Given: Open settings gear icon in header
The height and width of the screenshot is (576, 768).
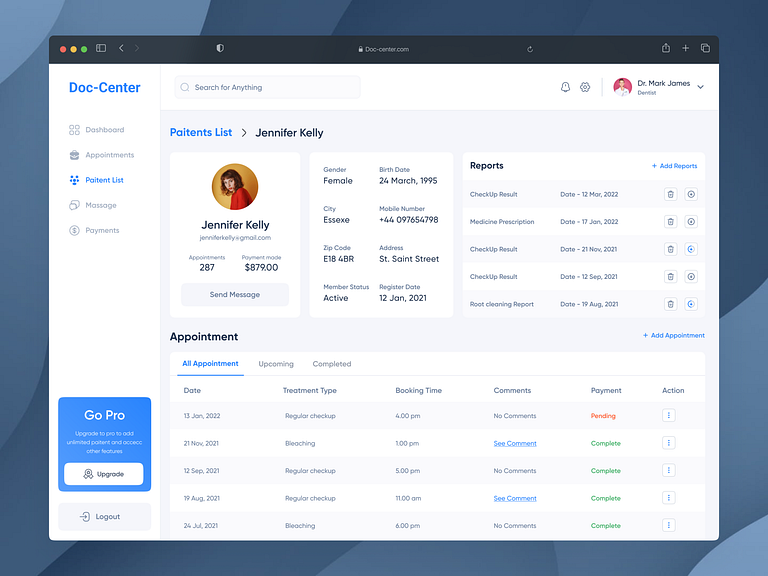Looking at the screenshot, I should [585, 87].
